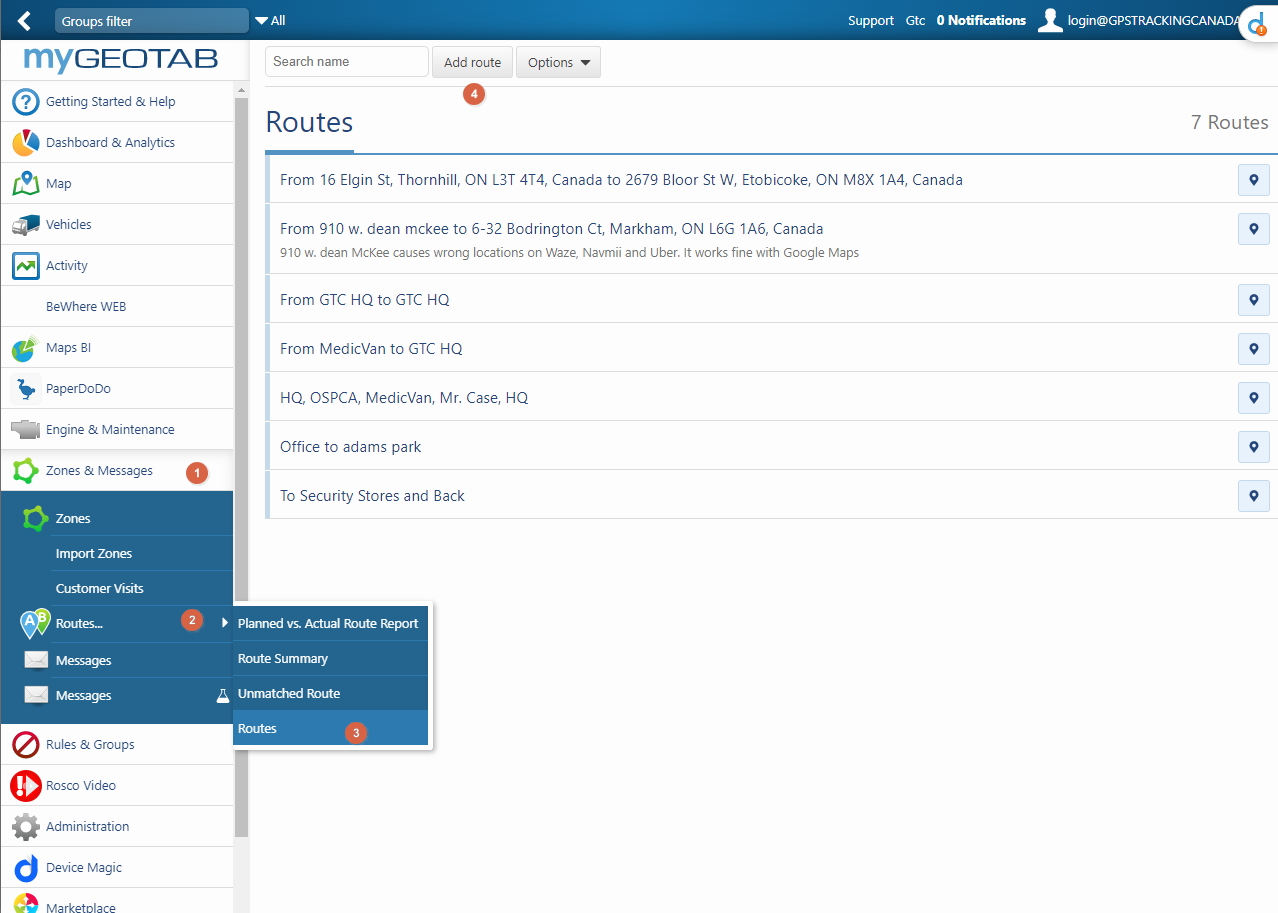
Task: Click map pin for Office to adams park
Action: click(x=1253, y=446)
